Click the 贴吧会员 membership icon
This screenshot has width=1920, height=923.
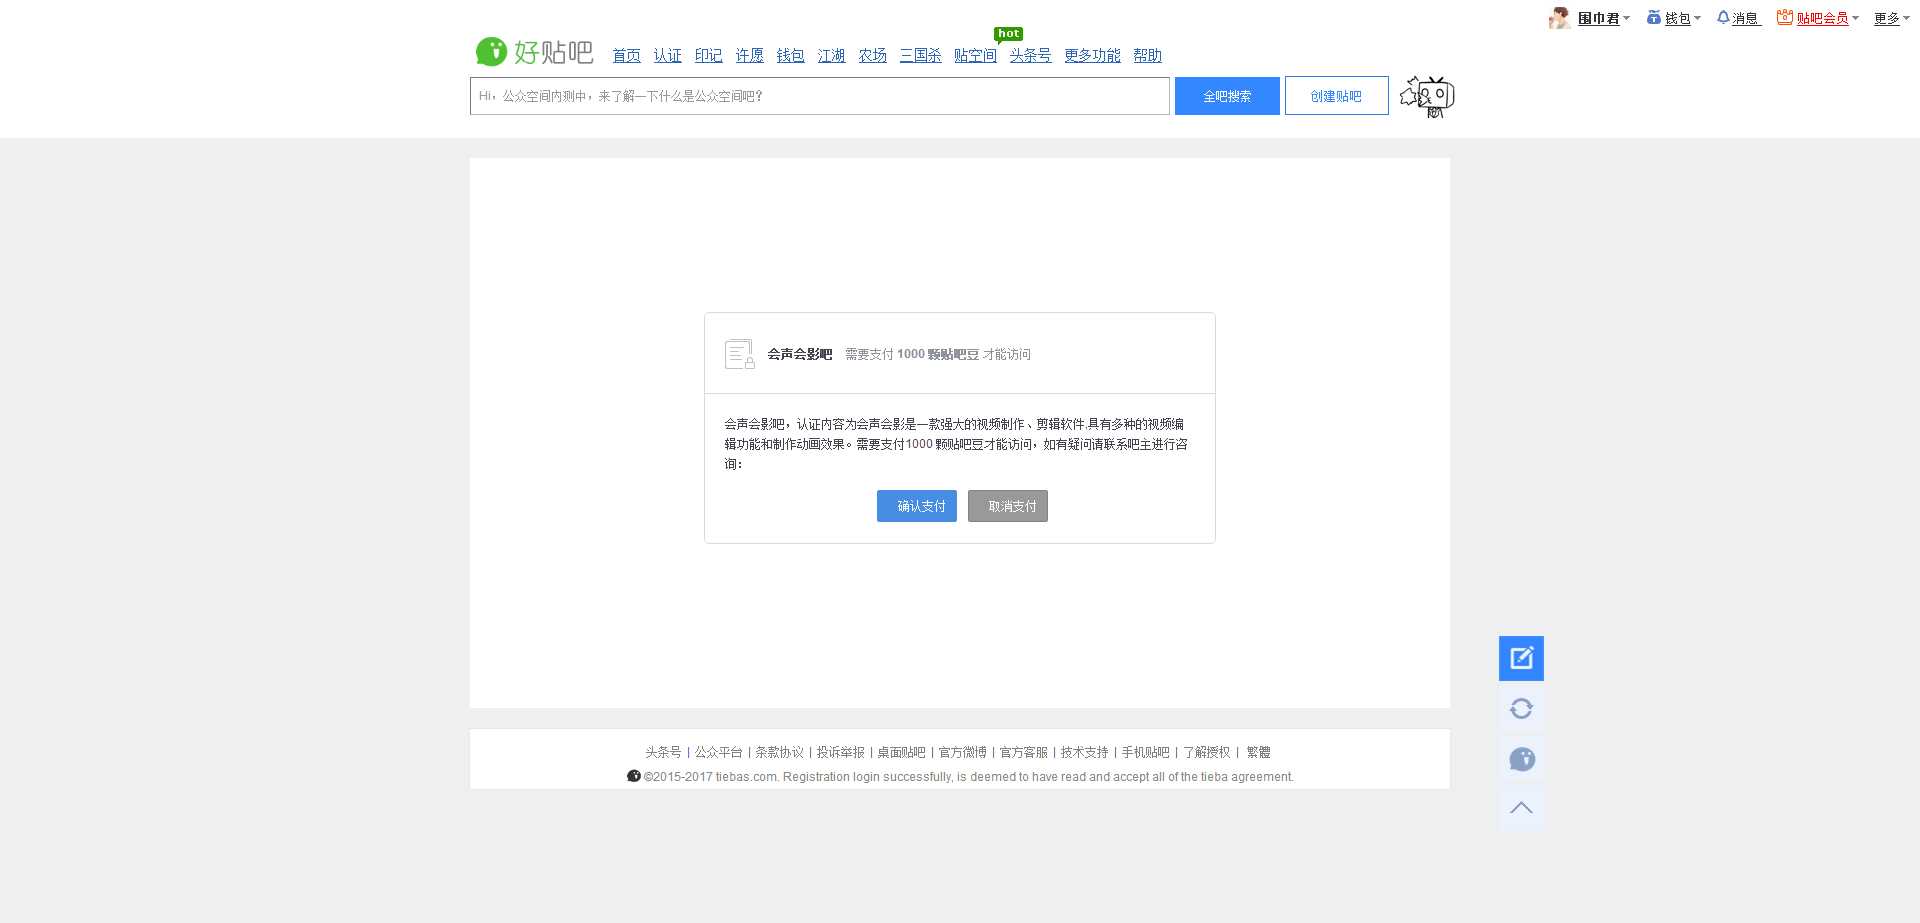click(x=1785, y=18)
